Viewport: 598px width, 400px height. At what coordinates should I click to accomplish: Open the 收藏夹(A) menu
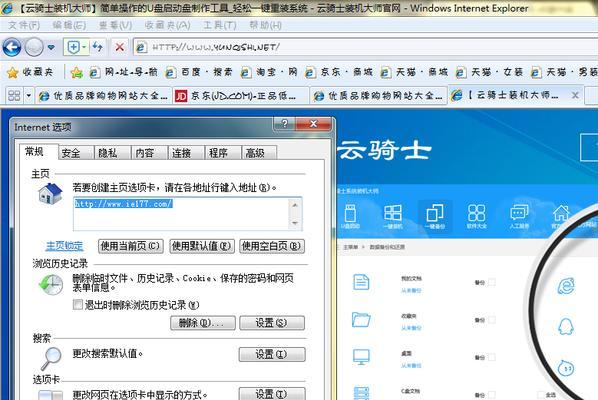(167, 26)
